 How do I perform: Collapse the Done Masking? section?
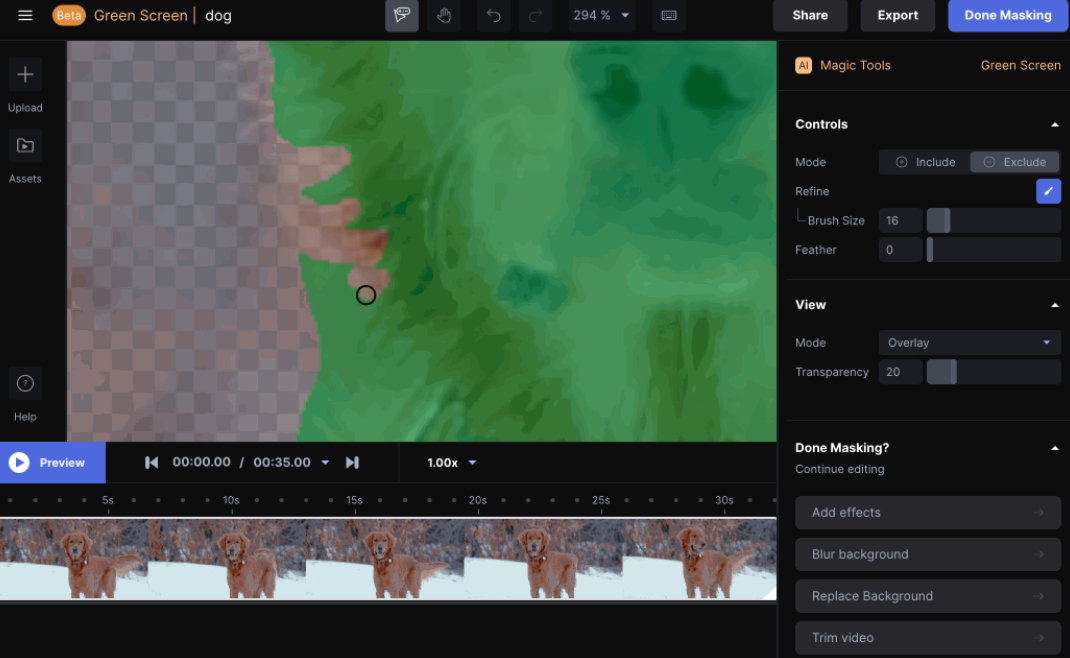tap(1054, 448)
